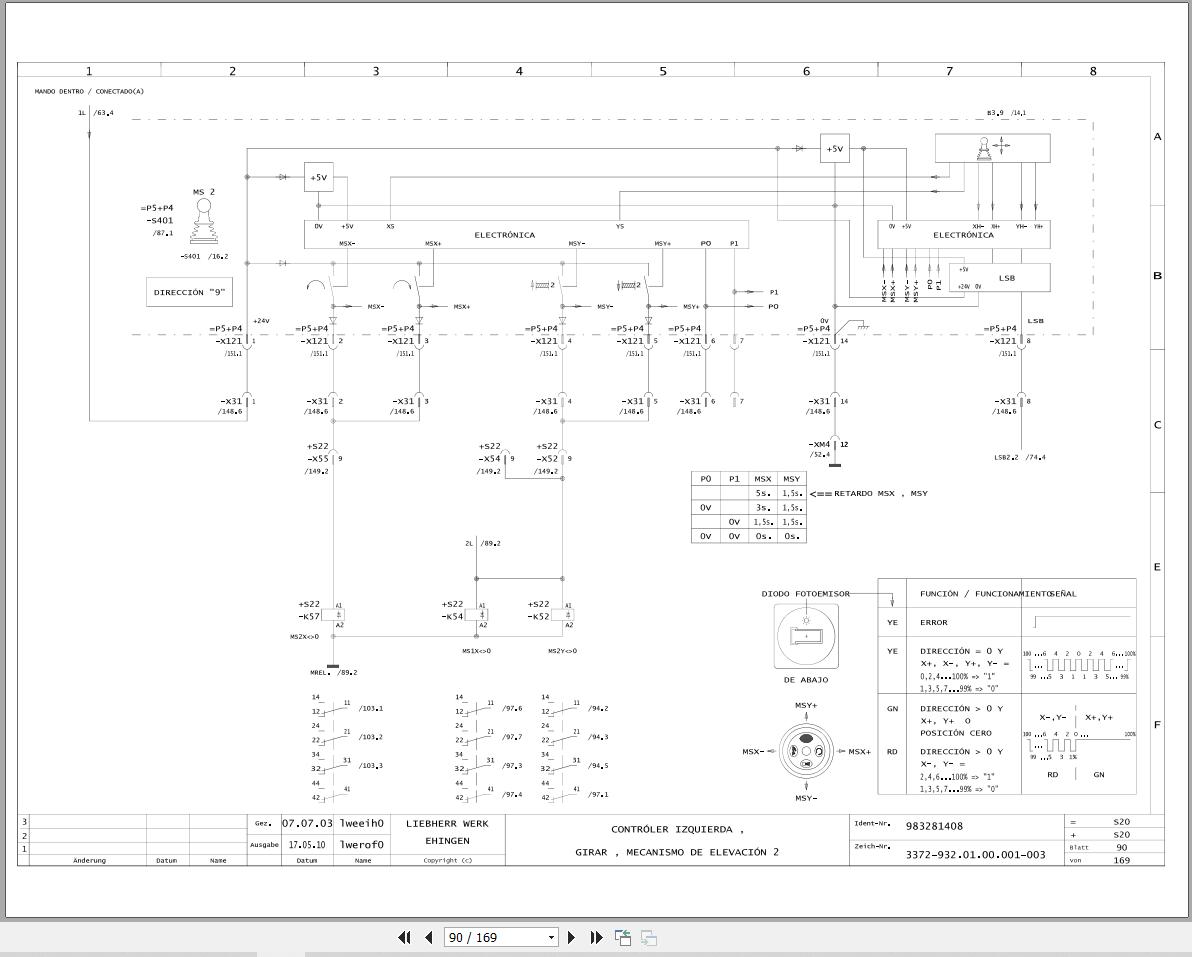Click the MS2Y<>0 label
Image resolution: width=1192 pixels, height=957 pixels.
(563, 651)
